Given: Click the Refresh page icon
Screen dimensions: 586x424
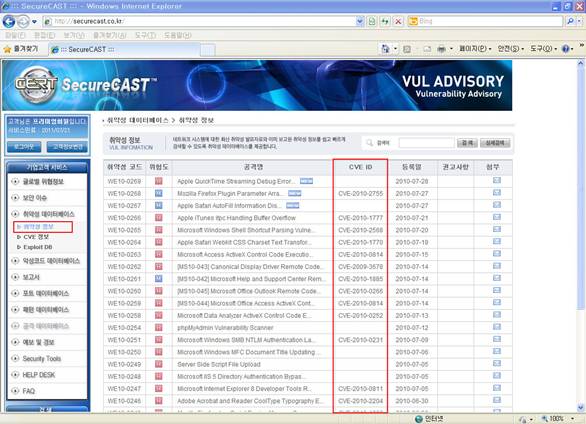Looking at the screenshot, I should click(385, 21).
